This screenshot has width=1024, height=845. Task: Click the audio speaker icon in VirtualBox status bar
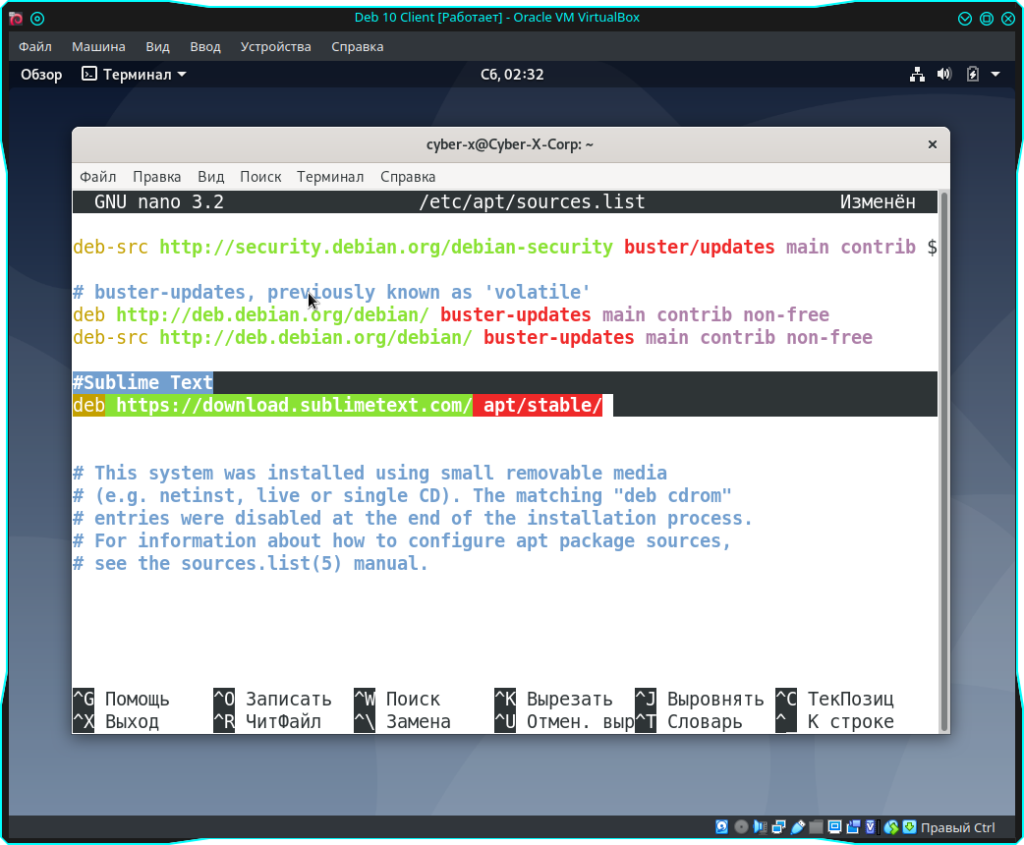[760, 827]
